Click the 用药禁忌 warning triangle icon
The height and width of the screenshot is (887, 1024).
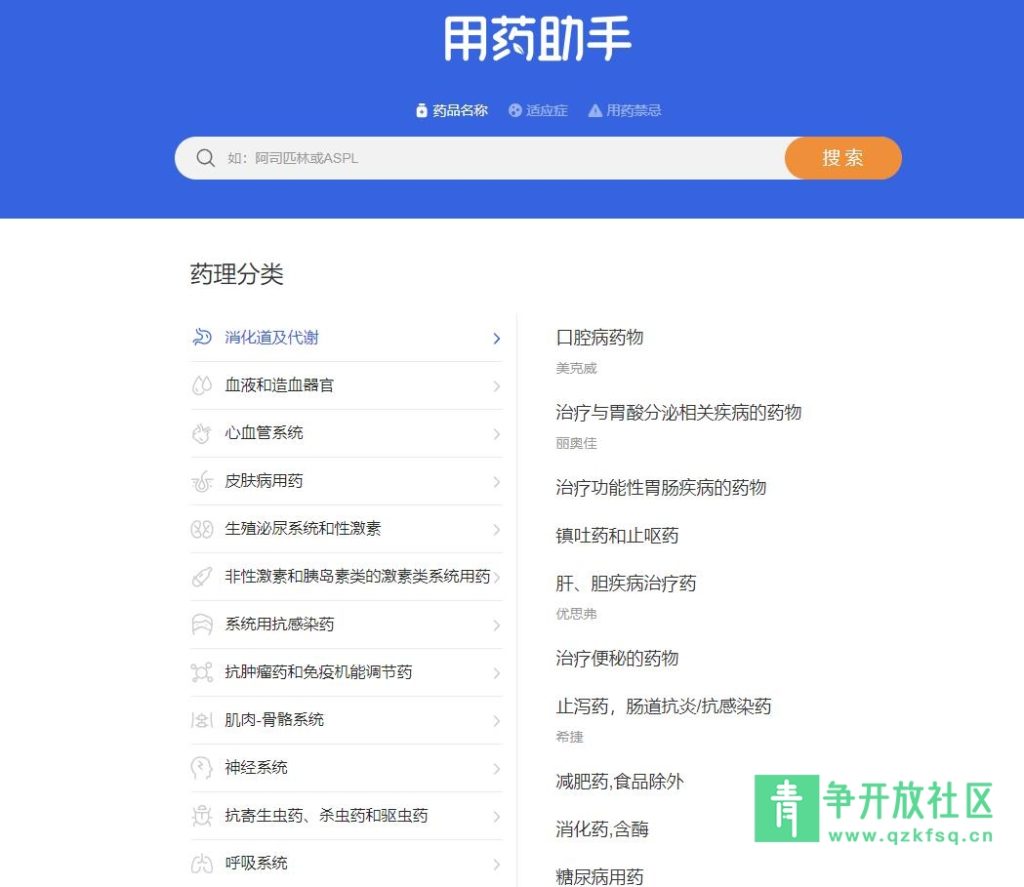point(595,110)
